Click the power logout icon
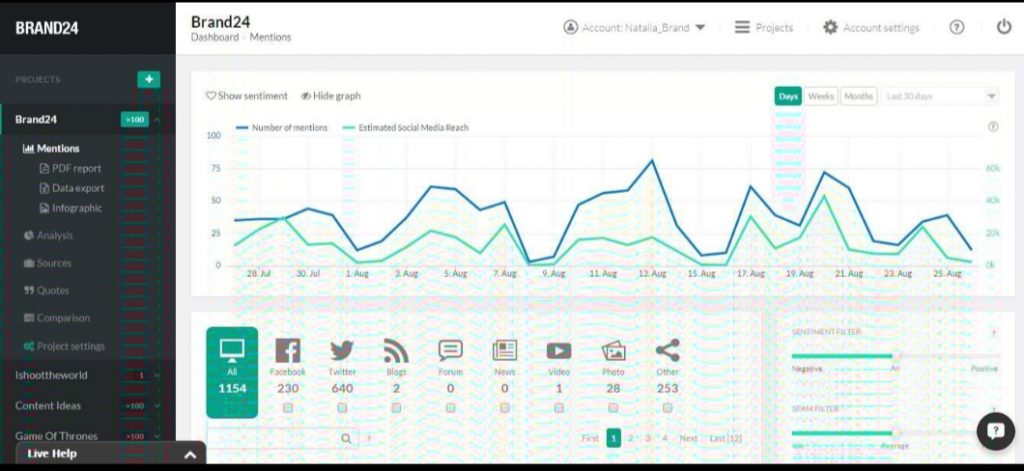Image resolution: width=1024 pixels, height=471 pixels. 1004,27
